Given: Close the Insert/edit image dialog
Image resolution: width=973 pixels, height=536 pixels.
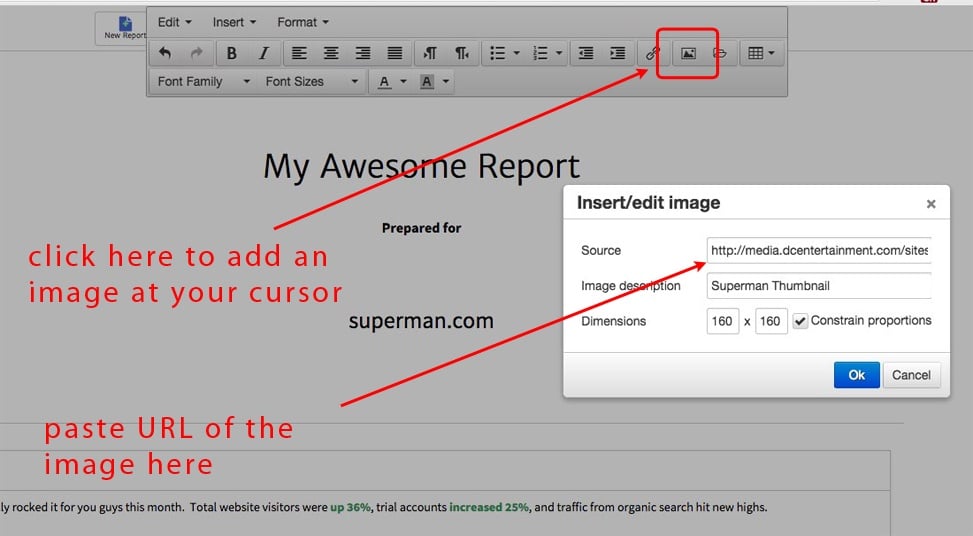Looking at the screenshot, I should click(x=930, y=204).
